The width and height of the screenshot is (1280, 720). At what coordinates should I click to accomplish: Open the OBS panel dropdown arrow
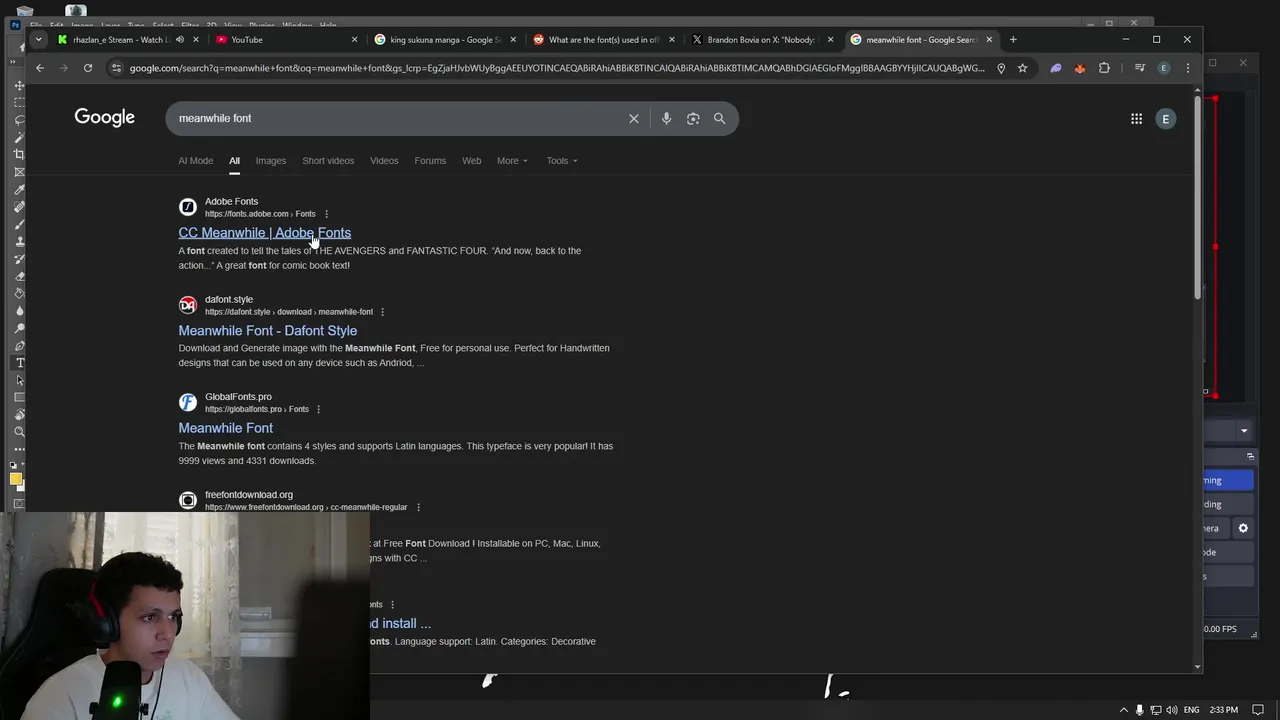point(1244,431)
